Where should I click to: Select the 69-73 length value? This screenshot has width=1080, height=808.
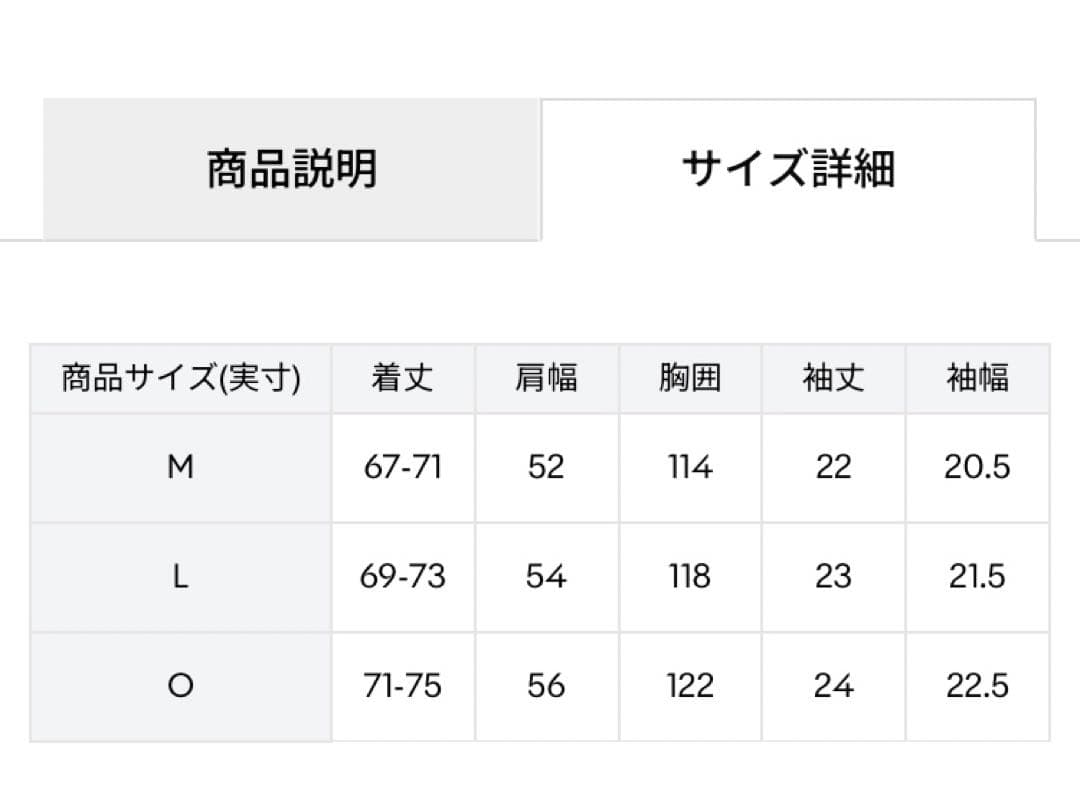[x=403, y=577]
